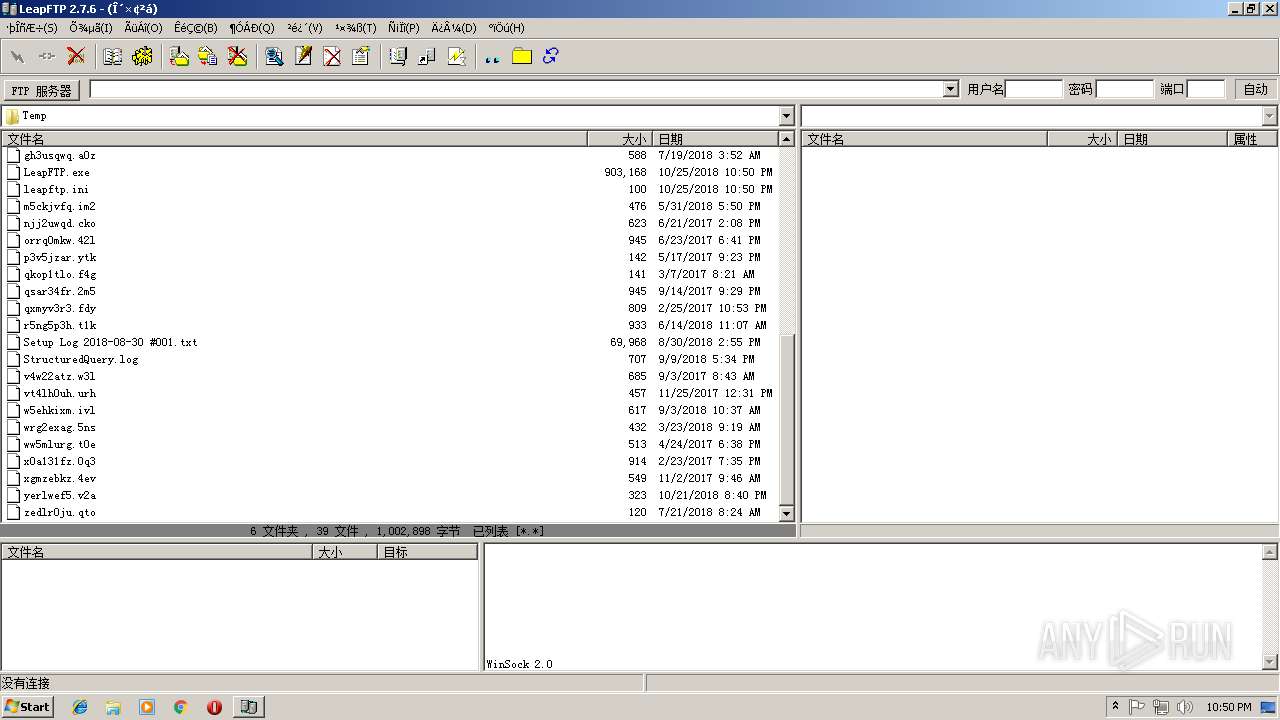Open Windows Explorer from the taskbar
This screenshot has height=720, width=1280.
click(x=113, y=707)
